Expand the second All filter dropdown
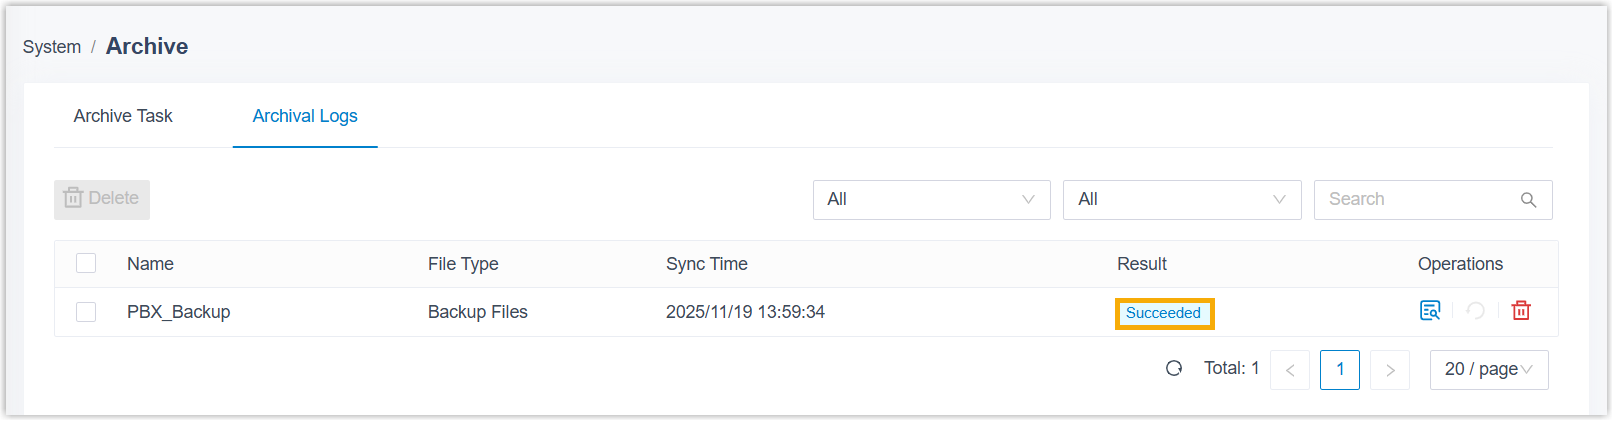Screen dimensions: 1613x421 tap(1181, 200)
